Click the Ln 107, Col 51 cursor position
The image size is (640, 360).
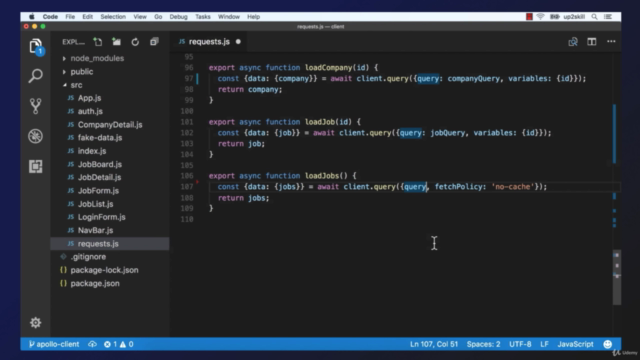[434, 344]
